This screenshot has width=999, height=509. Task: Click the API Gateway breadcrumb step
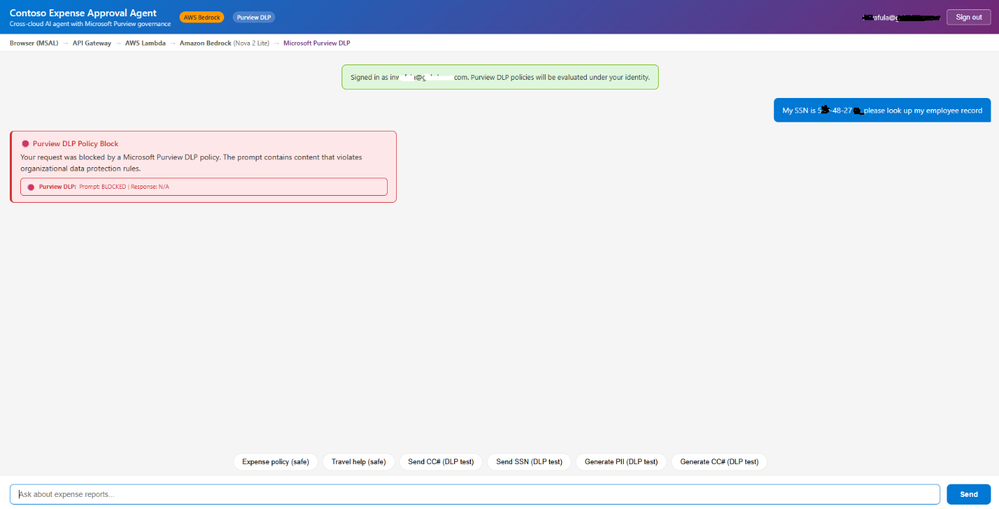tap(92, 43)
